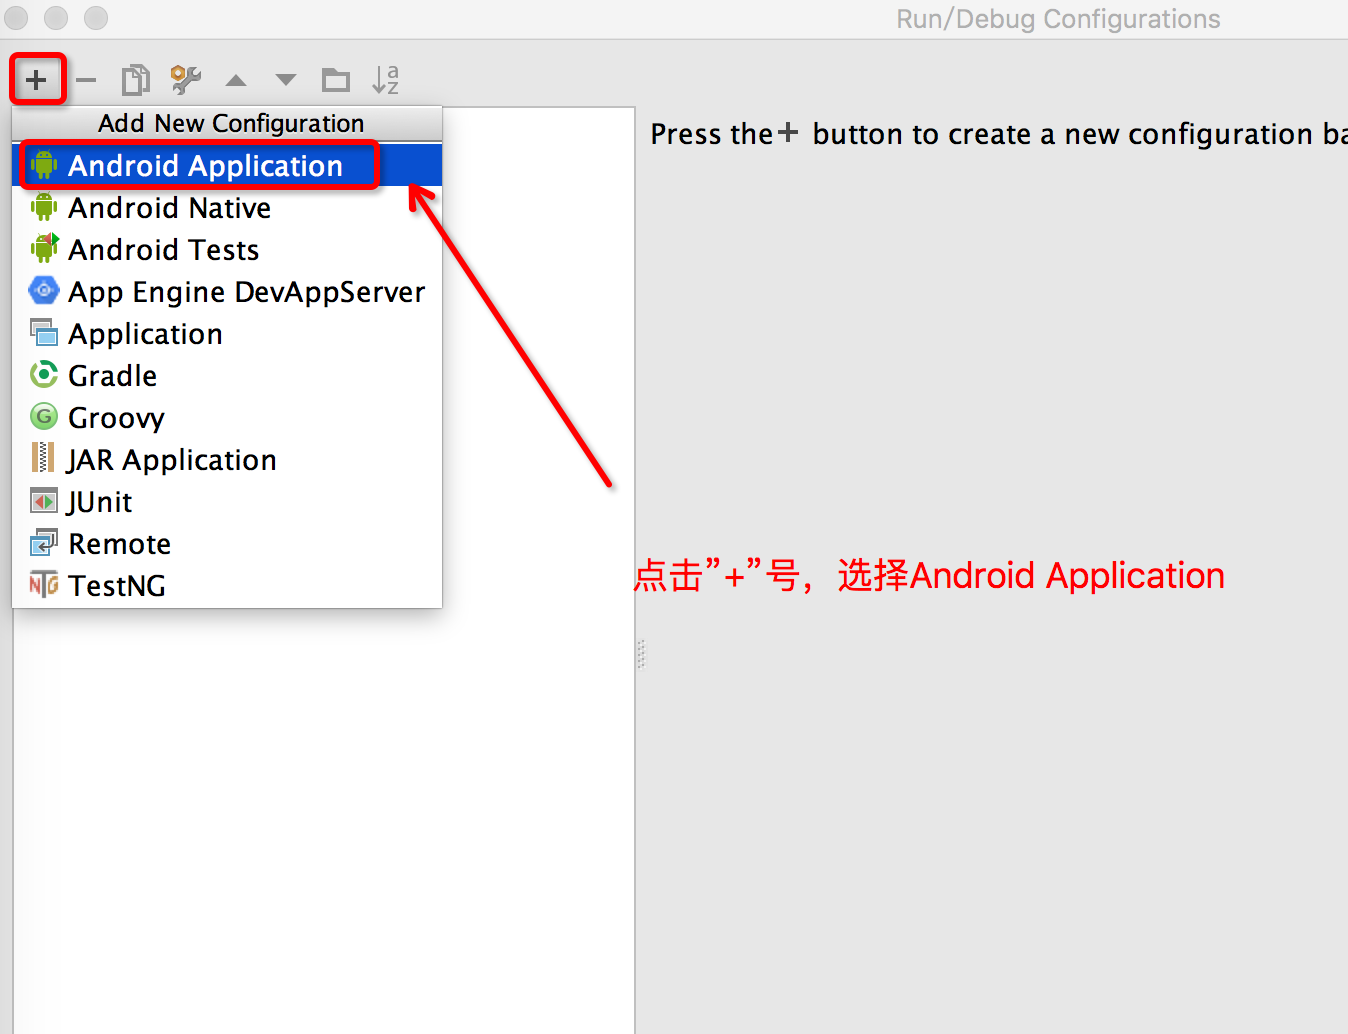Open the Edit Defaults wrench icon
This screenshot has width=1348, height=1034.
click(x=185, y=80)
